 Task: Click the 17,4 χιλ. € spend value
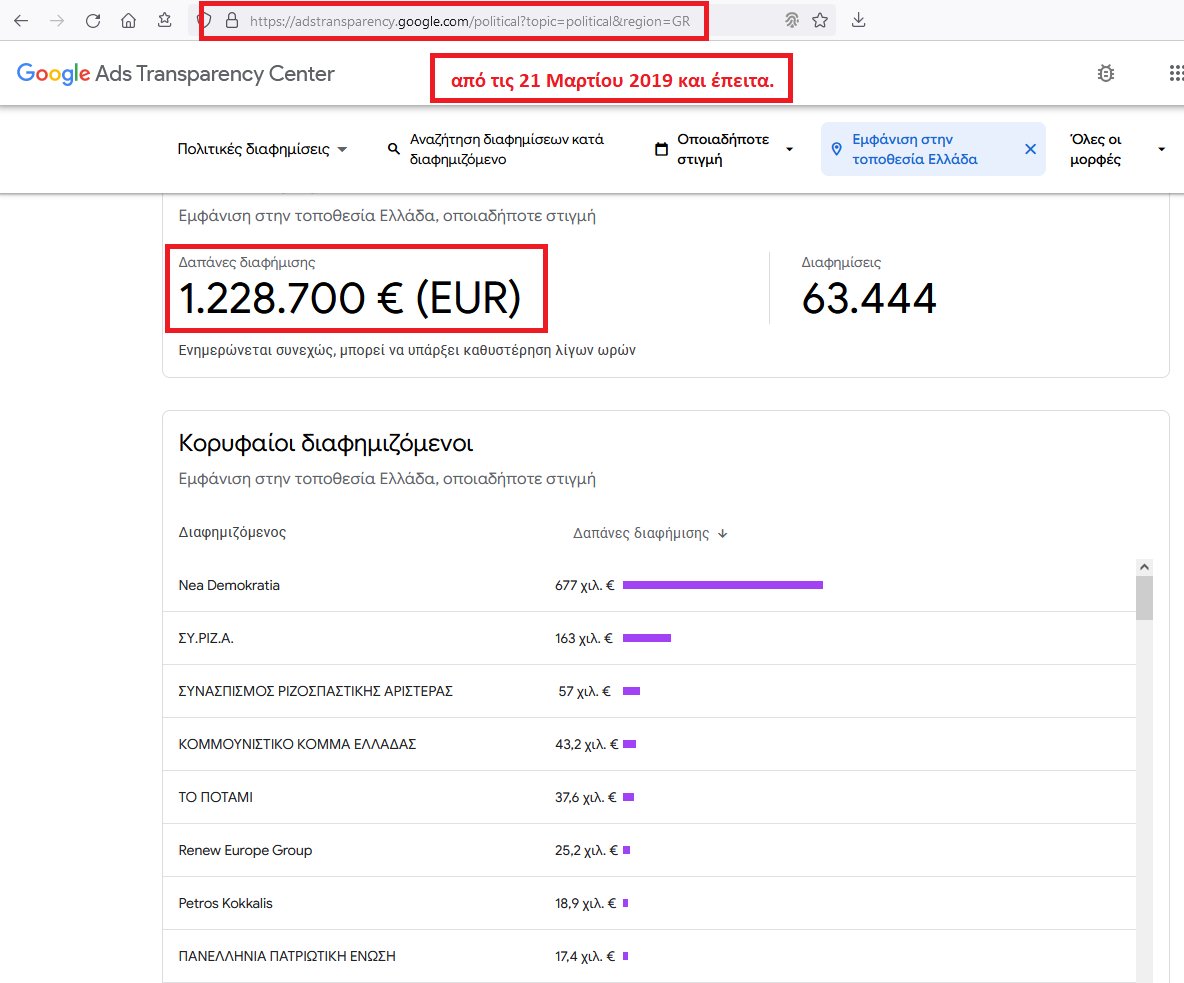(585, 956)
